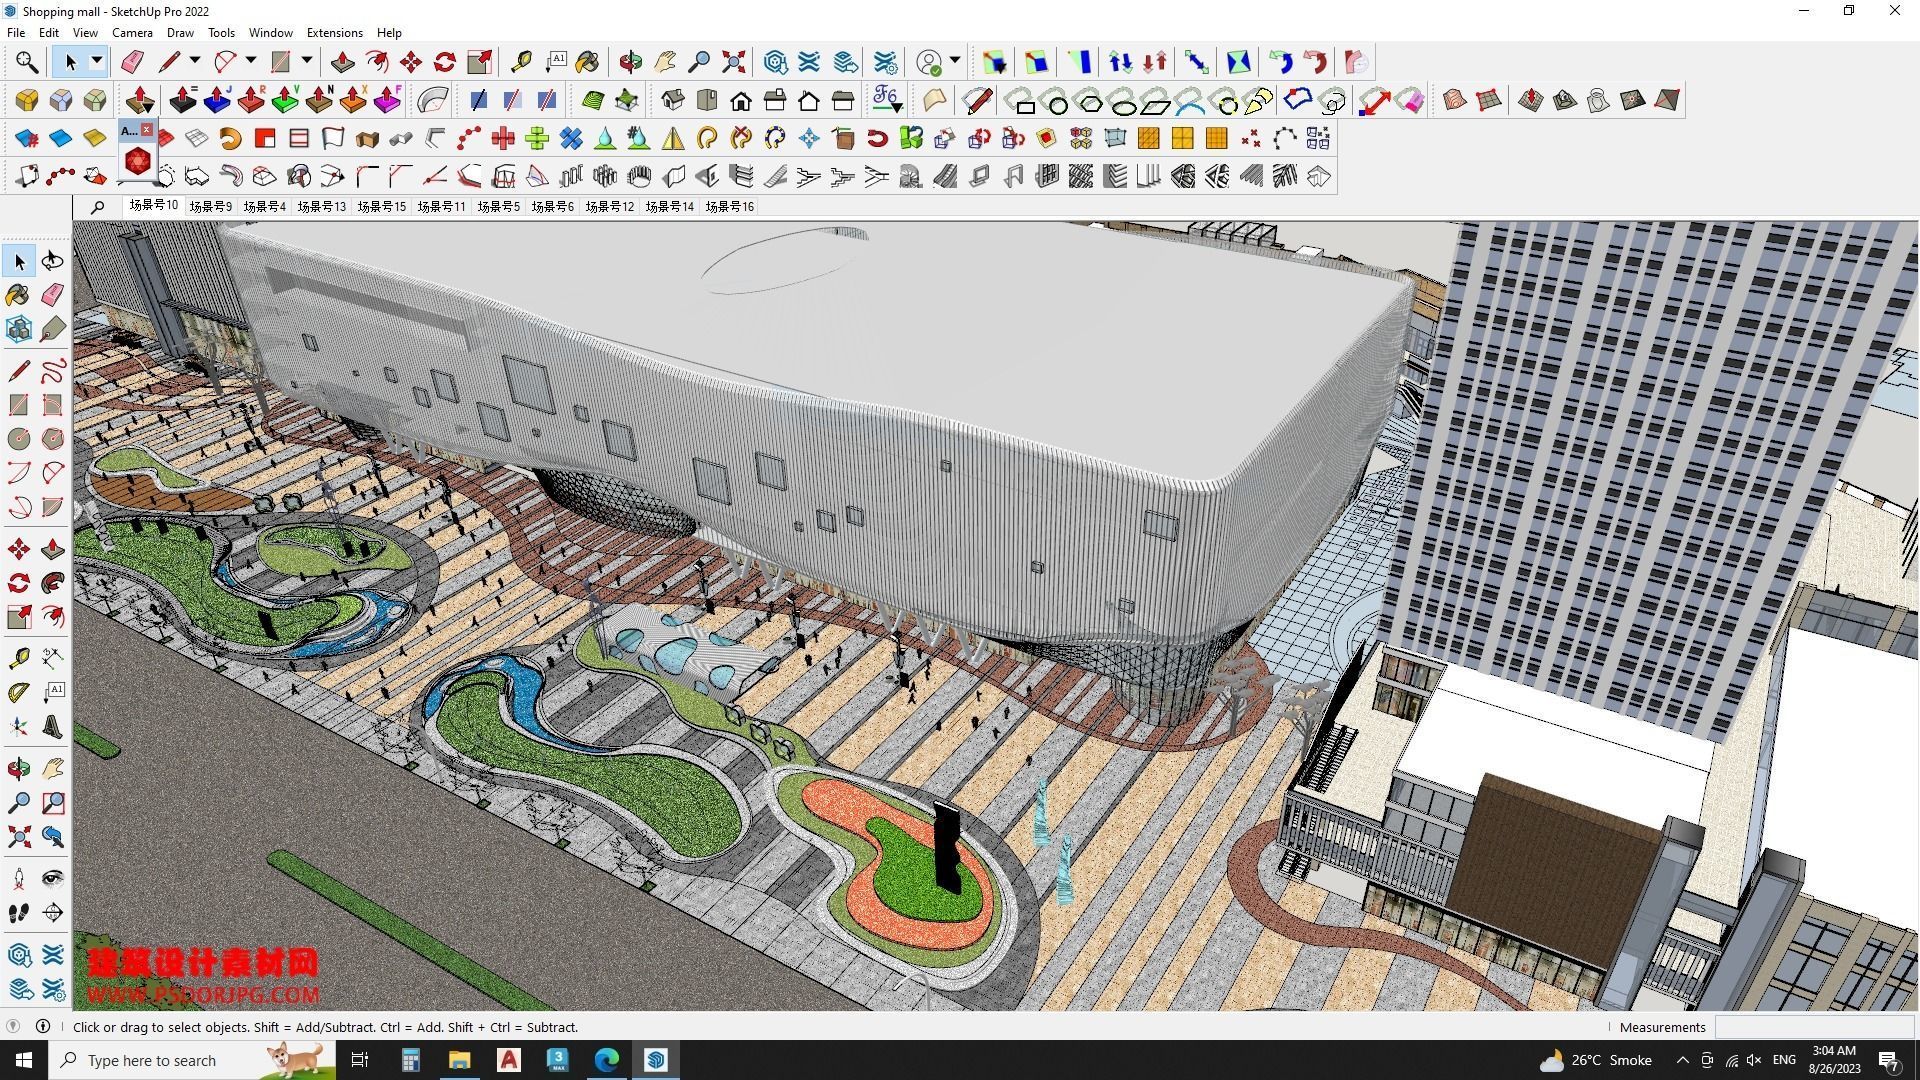Switch to Front view house icon

(x=741, y=100)
